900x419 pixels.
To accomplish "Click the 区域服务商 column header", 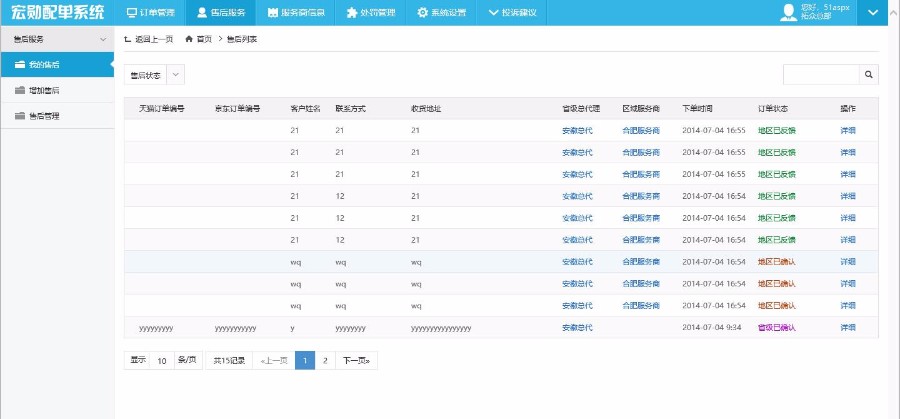I will tap(641, 108).
